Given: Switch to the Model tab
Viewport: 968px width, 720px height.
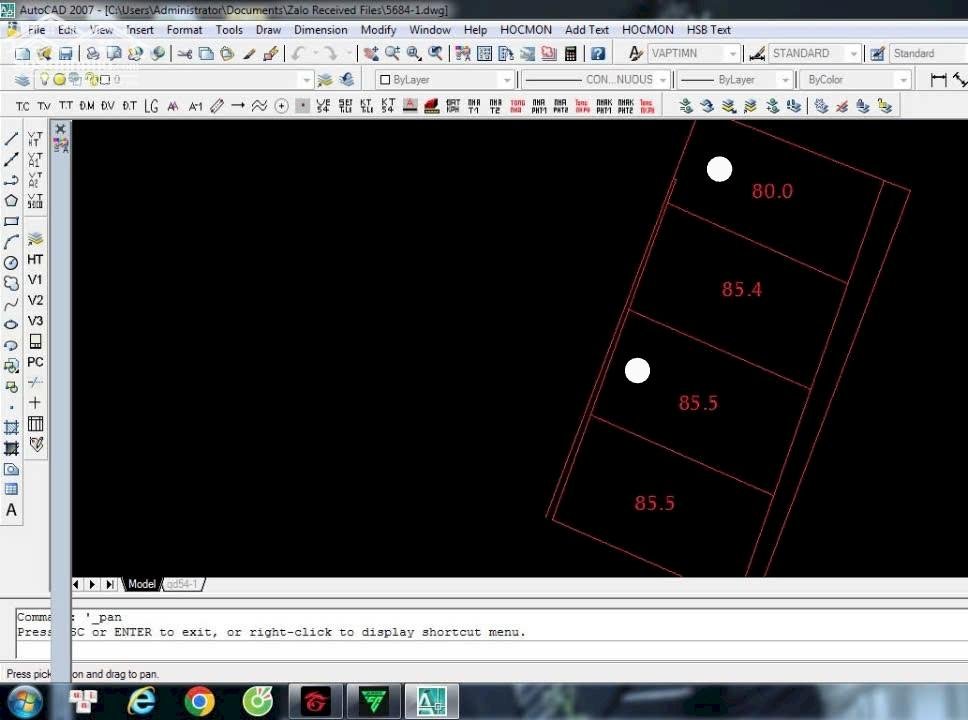Looking at the screenshot, I should (142, 584).
